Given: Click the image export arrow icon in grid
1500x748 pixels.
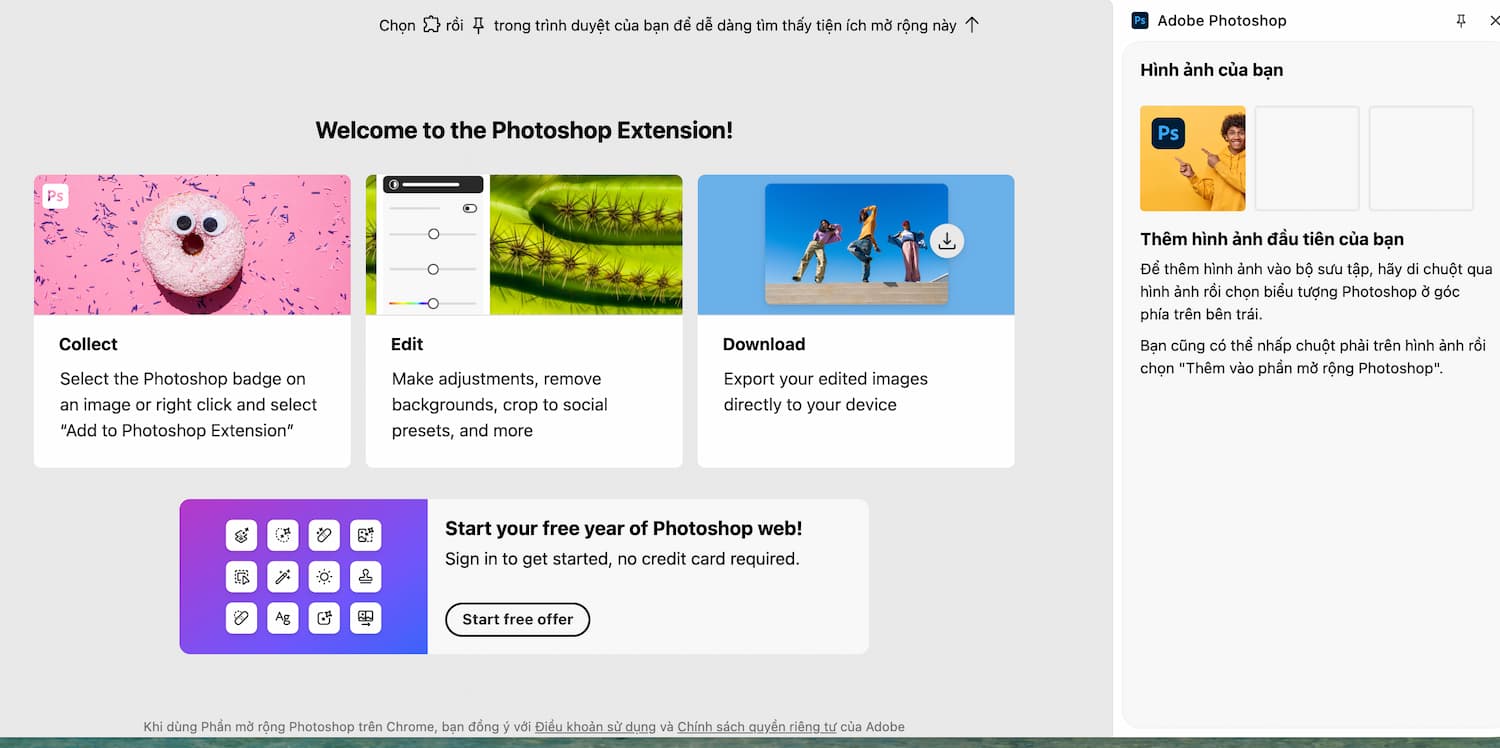Looking at the screenshot, I should pyautogui.click(x=365, y=618).
